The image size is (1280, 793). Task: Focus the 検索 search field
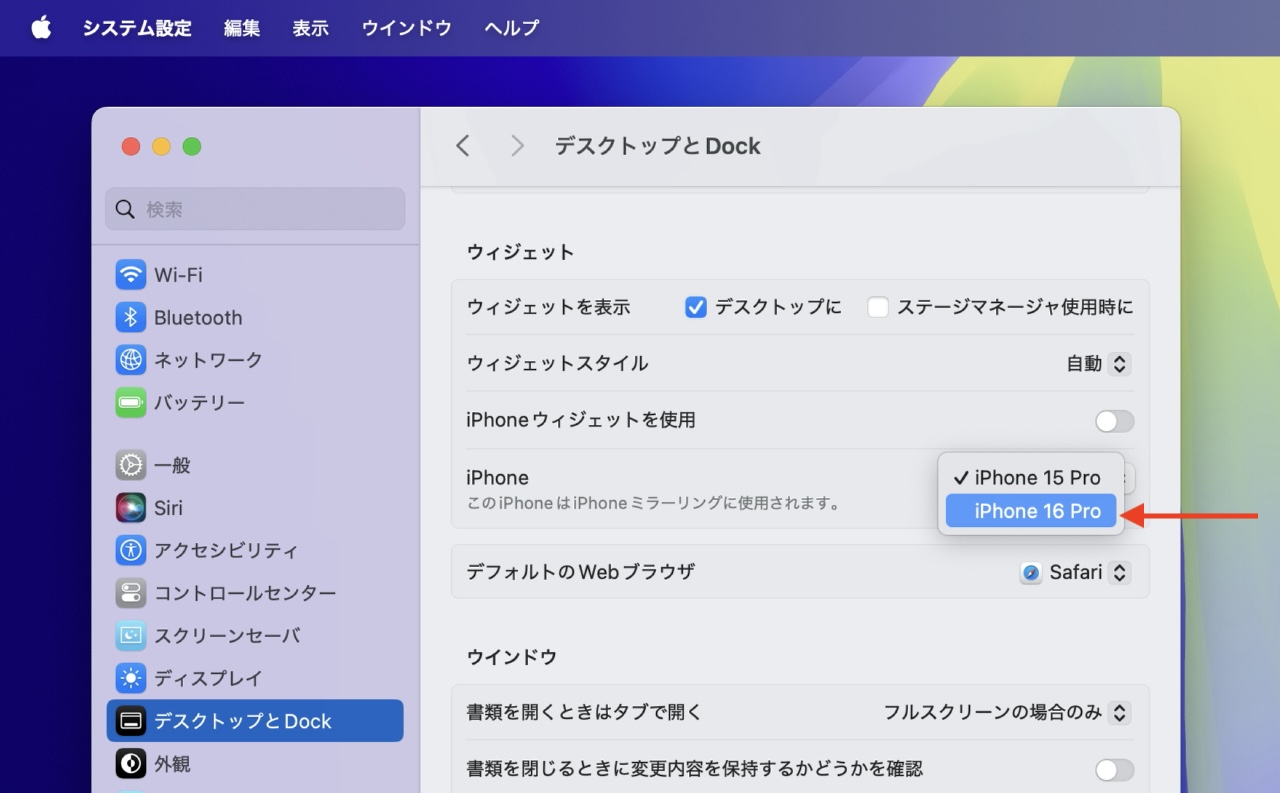pyautogui.click(x=255, y=209)
